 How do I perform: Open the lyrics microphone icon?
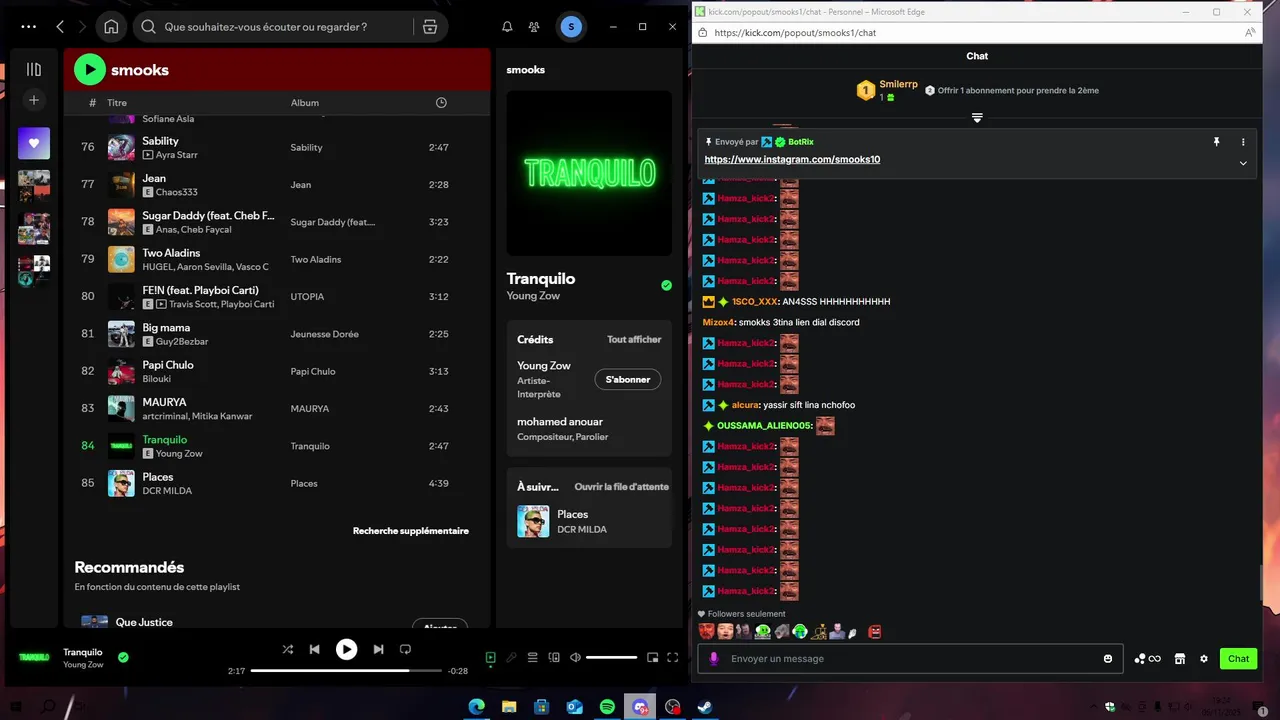coord(511,657)
